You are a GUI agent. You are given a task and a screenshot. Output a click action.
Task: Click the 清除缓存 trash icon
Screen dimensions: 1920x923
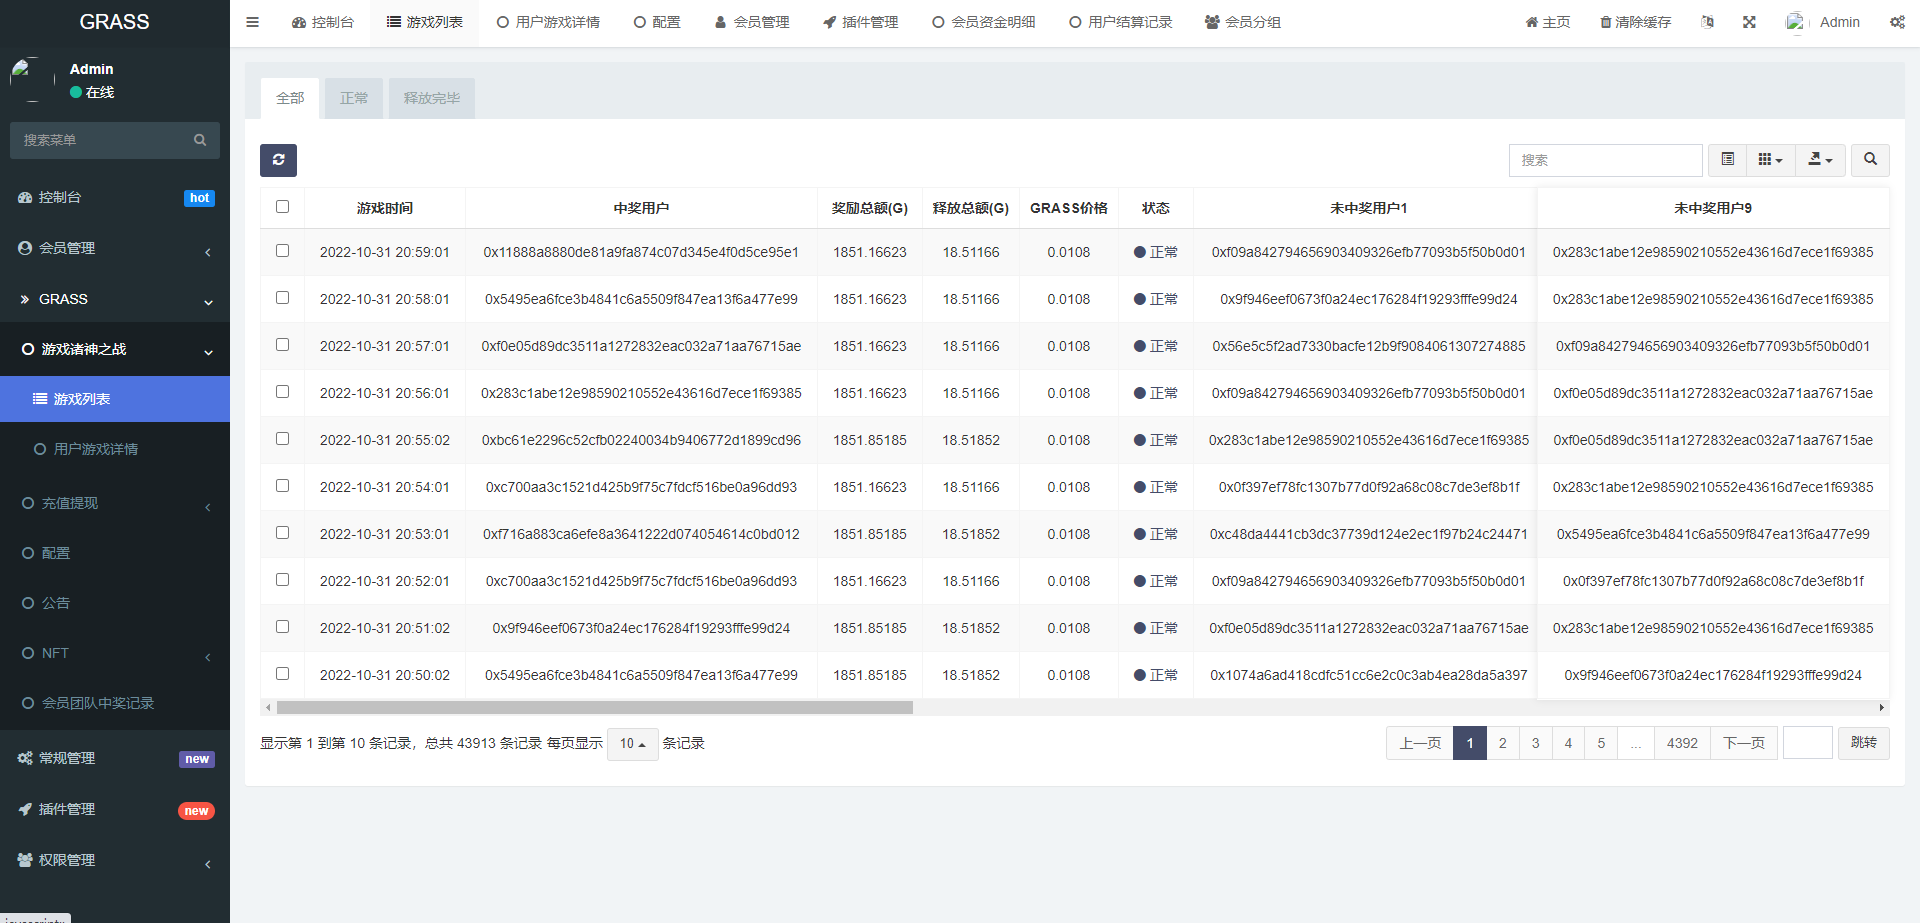[x=1606, y=22]
